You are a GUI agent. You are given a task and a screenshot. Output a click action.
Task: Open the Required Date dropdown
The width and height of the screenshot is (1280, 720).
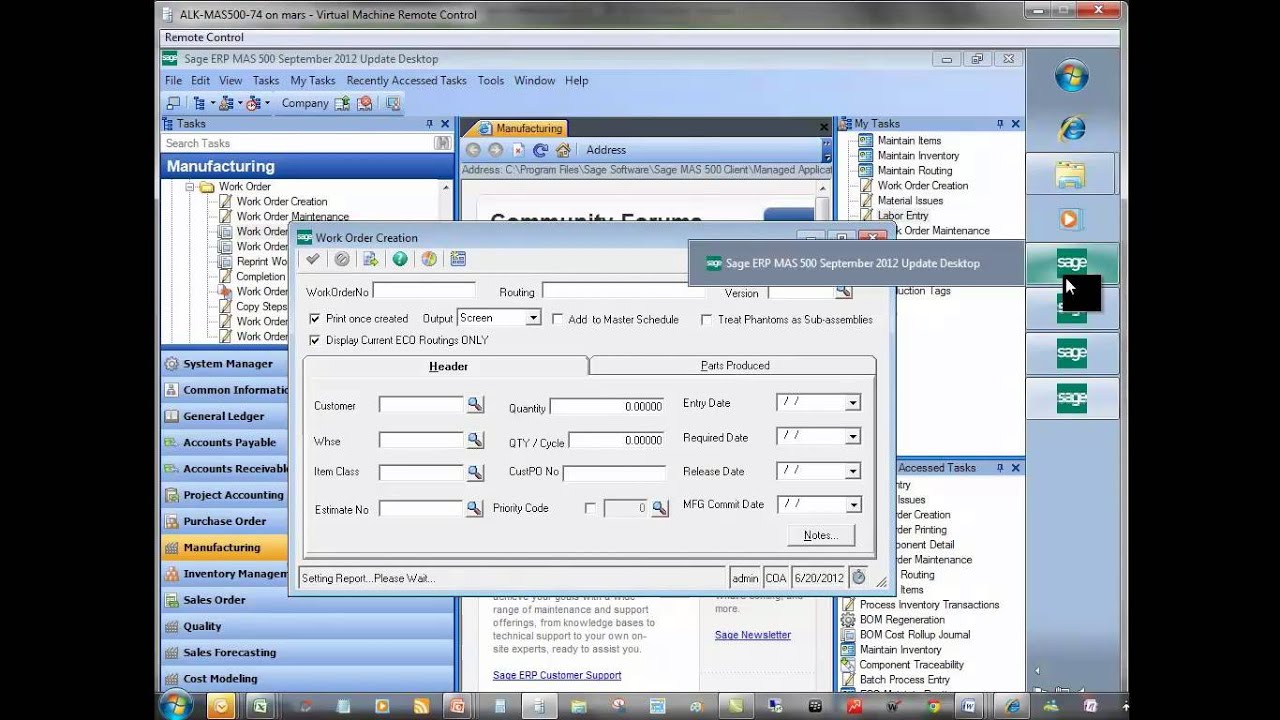pos(852,437)
